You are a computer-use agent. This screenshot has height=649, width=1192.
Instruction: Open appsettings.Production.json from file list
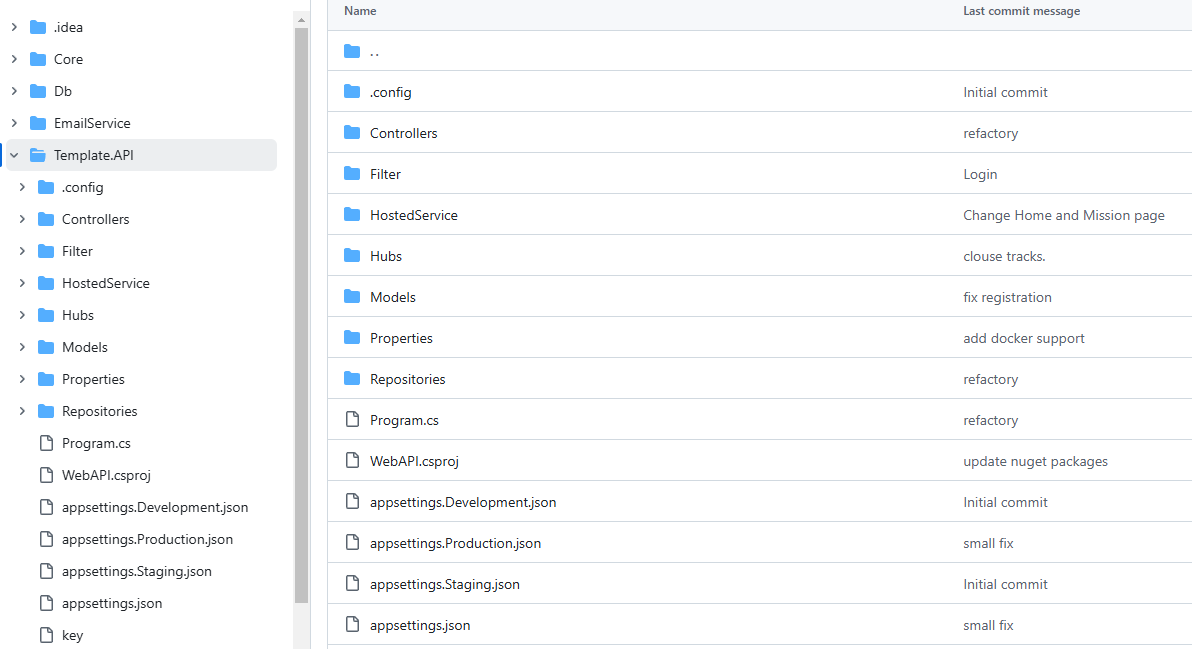tap(455, 543)
